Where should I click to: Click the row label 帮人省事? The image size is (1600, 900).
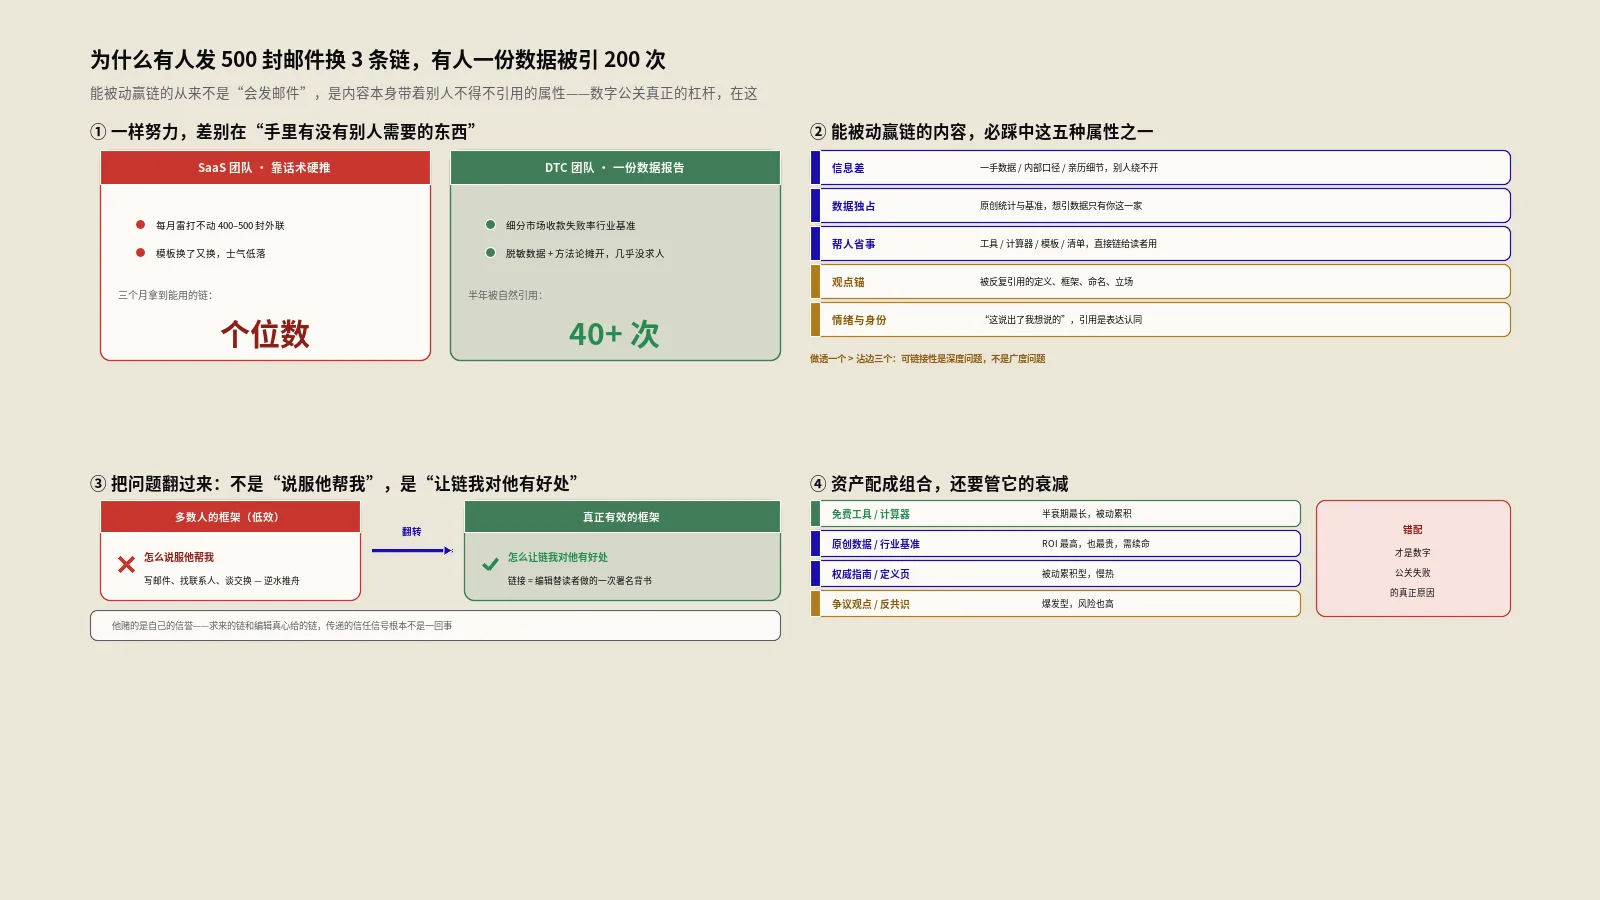[854, 244]
